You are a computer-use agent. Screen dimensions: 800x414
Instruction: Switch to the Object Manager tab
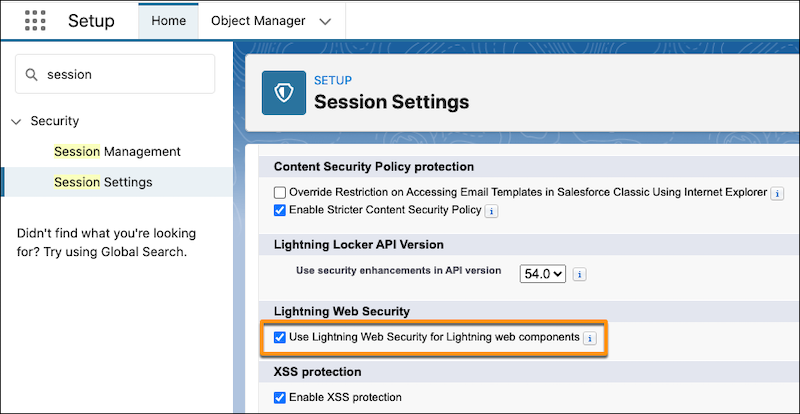coord(259,21)
